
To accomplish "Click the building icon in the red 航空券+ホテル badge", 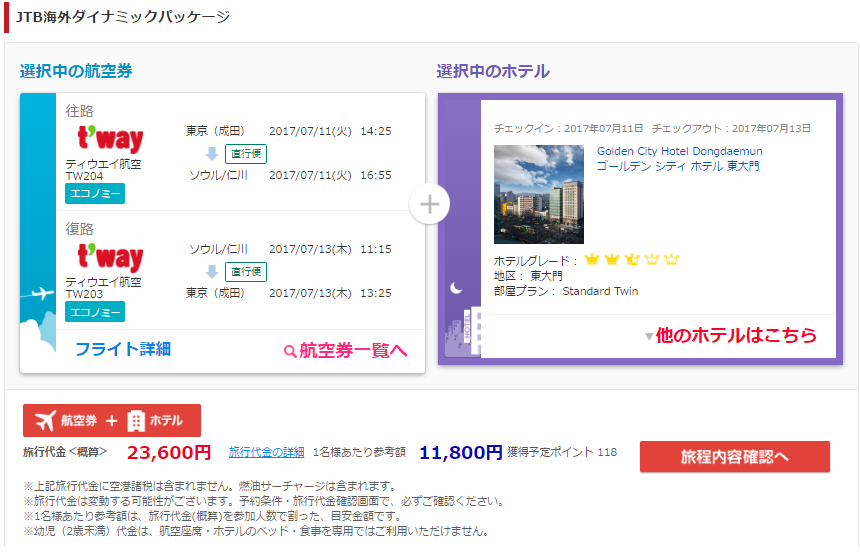I will tap(135, 421).
